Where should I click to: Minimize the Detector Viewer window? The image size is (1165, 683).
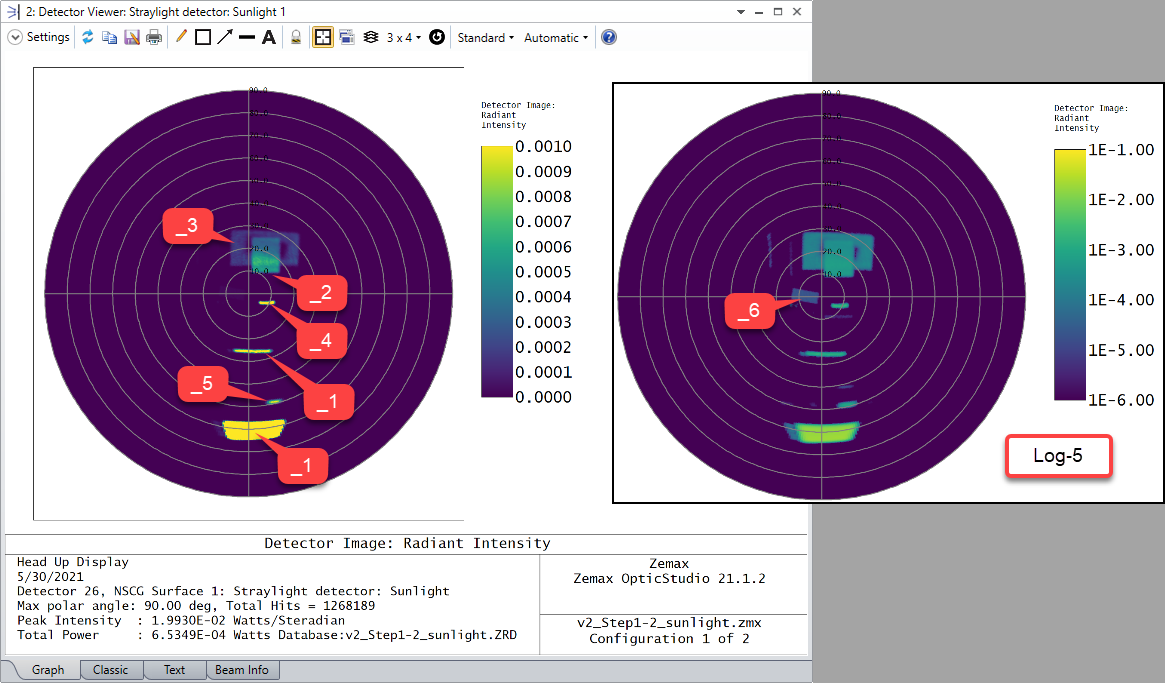pos(759,12)
